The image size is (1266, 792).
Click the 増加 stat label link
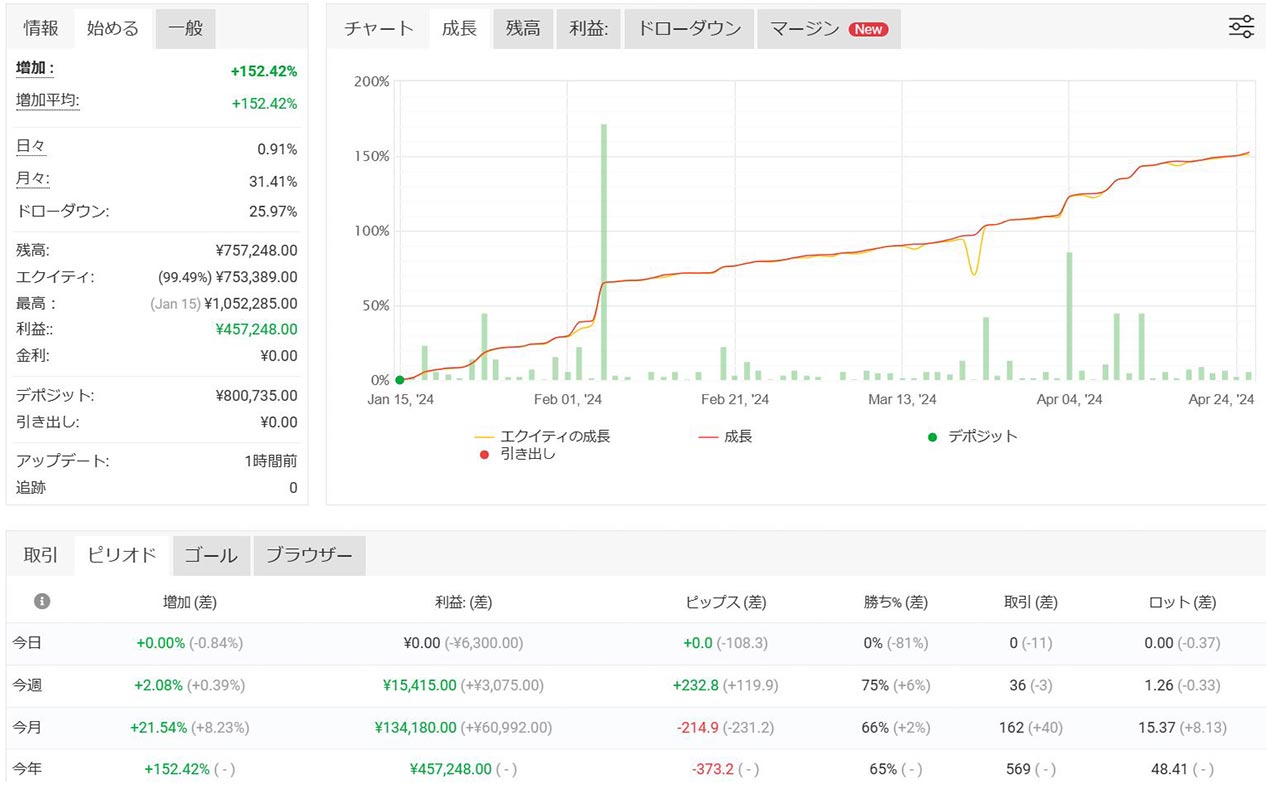35,69
